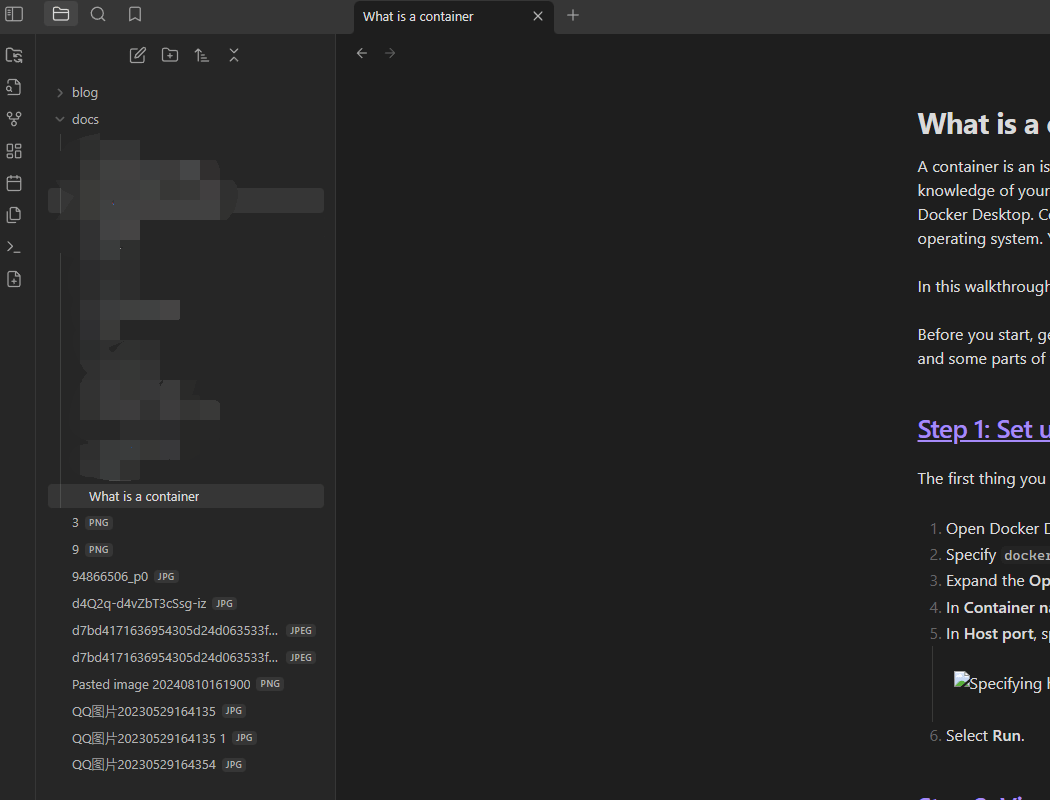
Task: Open the terminal from the ribbon
Action: point(14,246)
